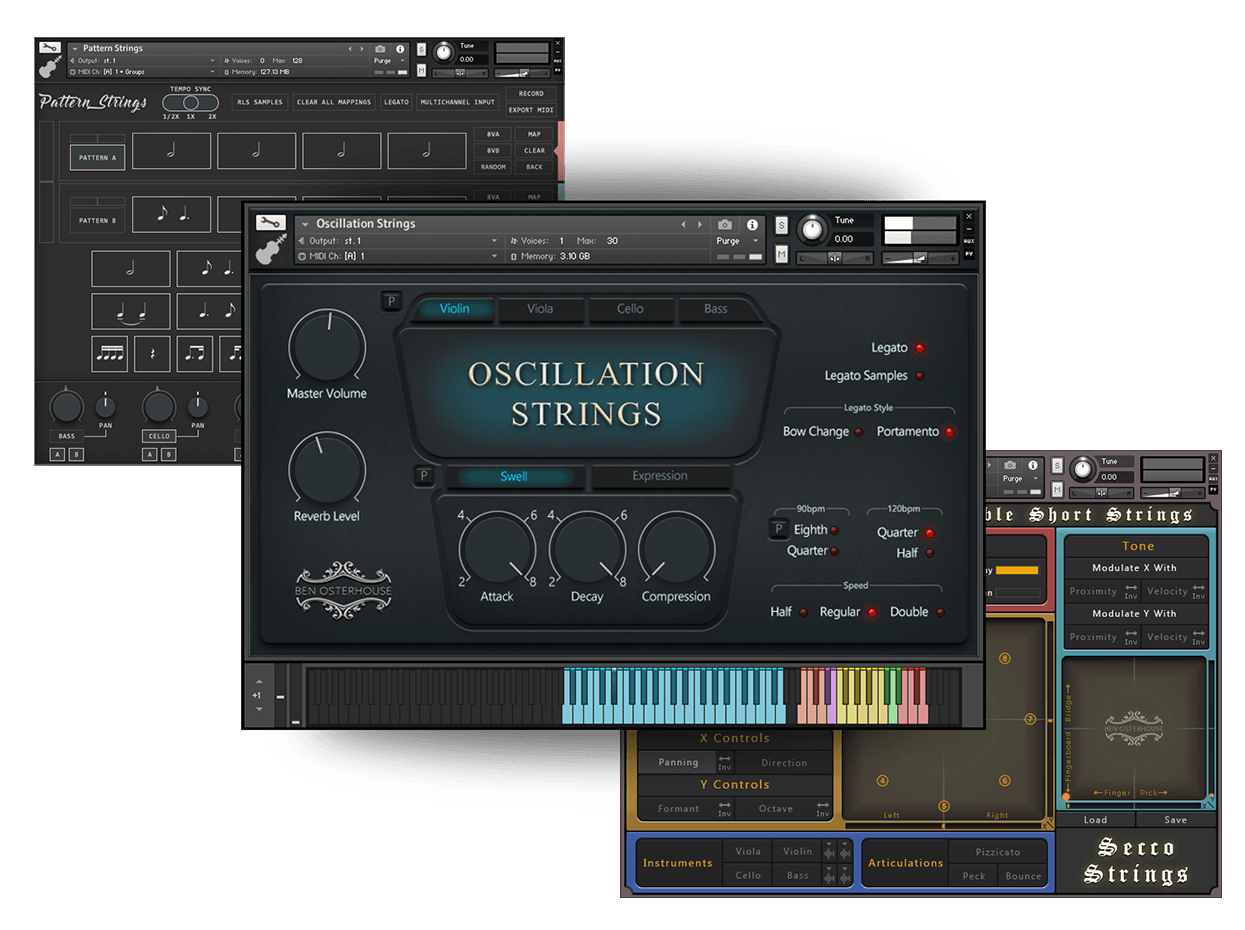Click the camera snapshot icon in Pattern Strings
The height and width of the screenshot is (930, 1245).
coord(380,48)
